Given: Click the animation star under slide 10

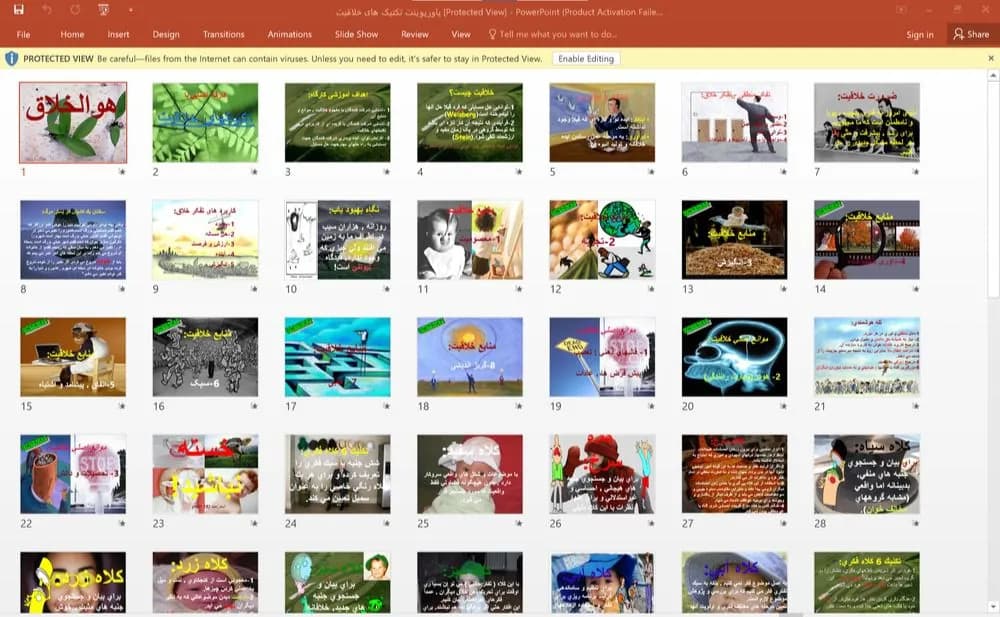Looking at the screenshot, I should pyautogui.click(x=386, y=289).
